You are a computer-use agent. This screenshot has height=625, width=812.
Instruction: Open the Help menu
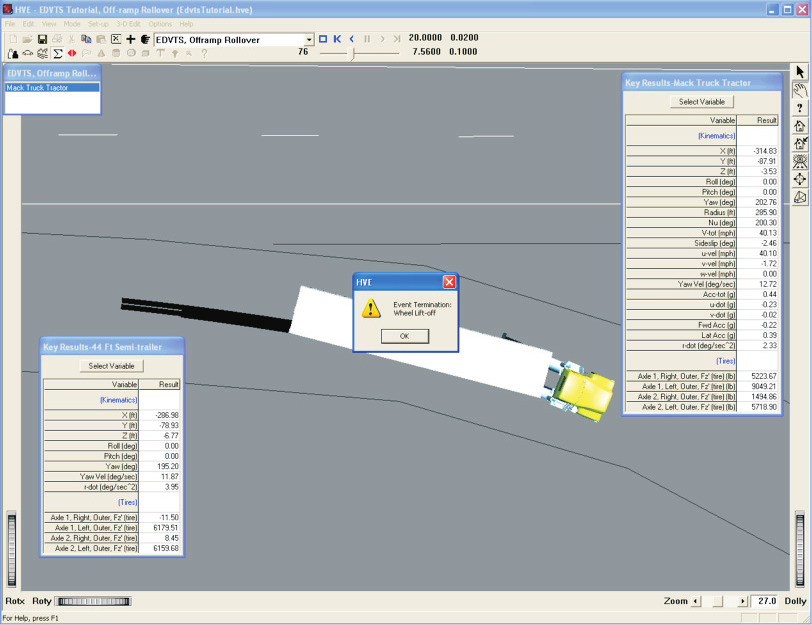click(x=186, y=24)
